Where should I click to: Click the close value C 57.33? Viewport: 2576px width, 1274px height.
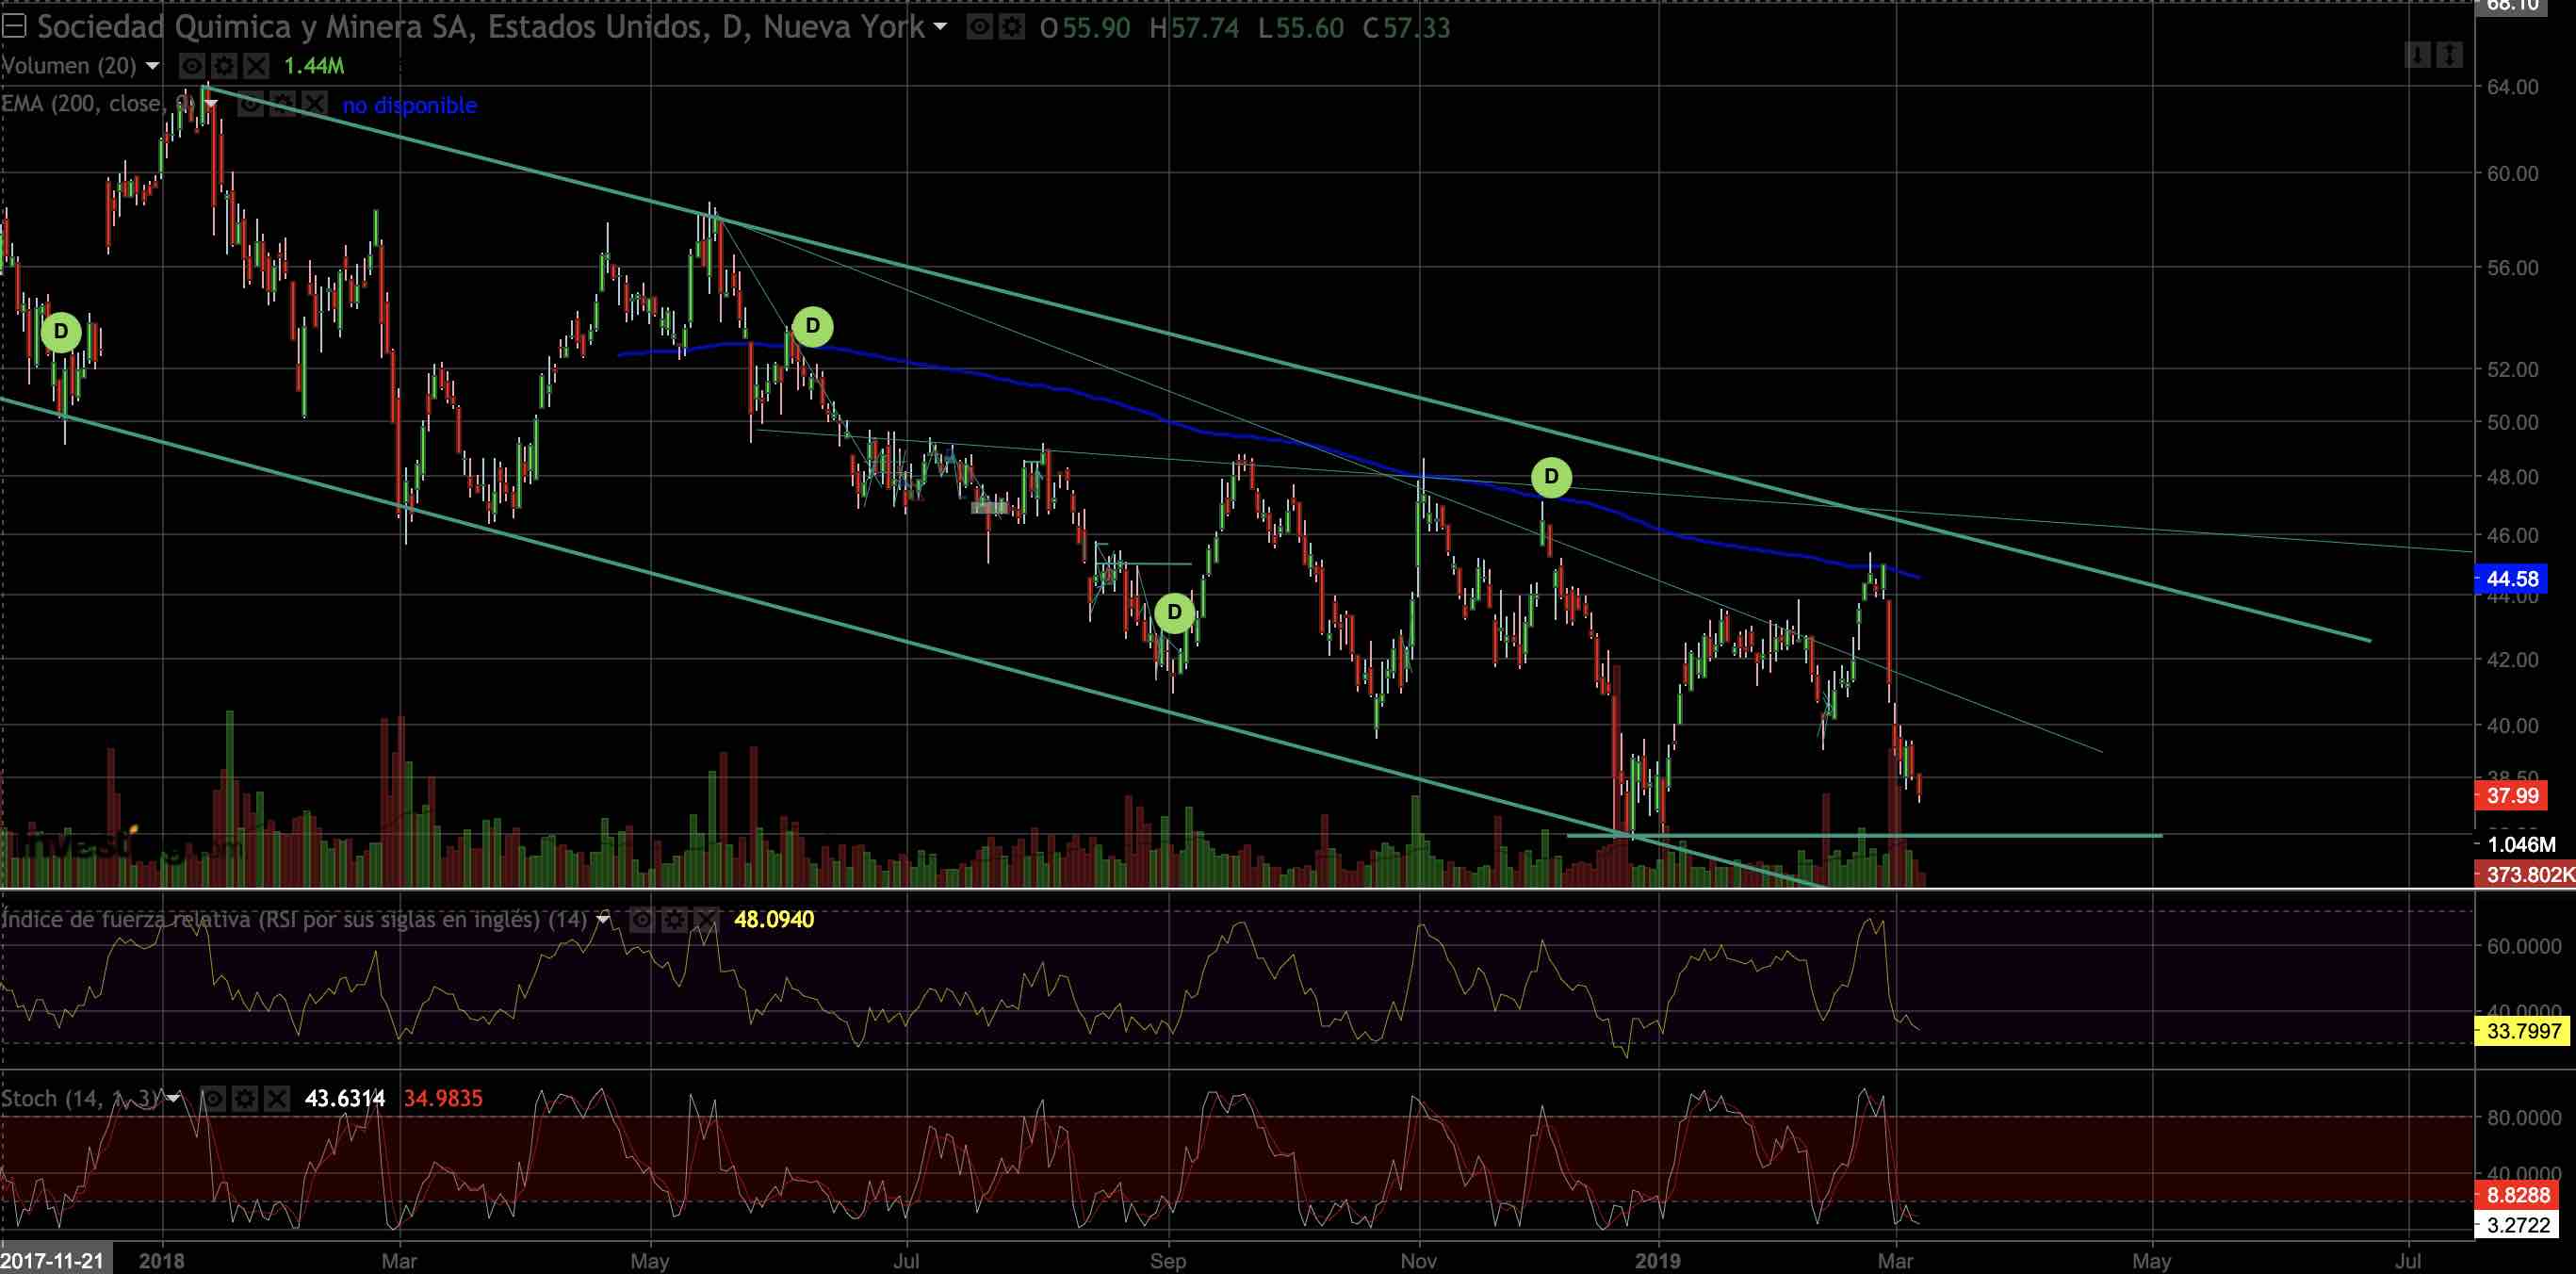(x=1406, y=28)
